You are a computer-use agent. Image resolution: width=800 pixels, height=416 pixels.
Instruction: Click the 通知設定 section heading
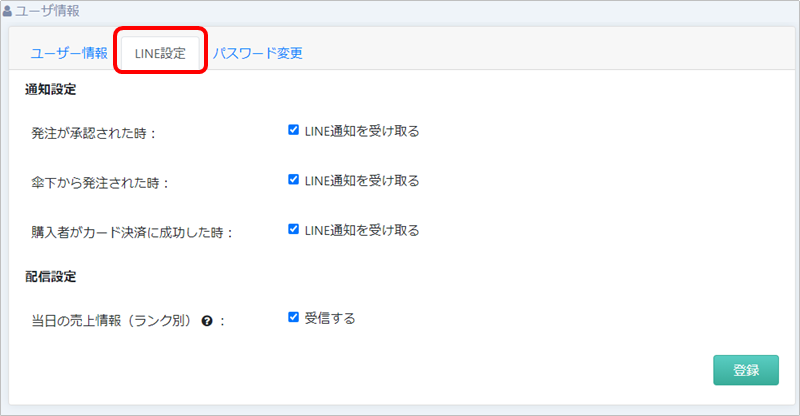(x=51, y=89)
